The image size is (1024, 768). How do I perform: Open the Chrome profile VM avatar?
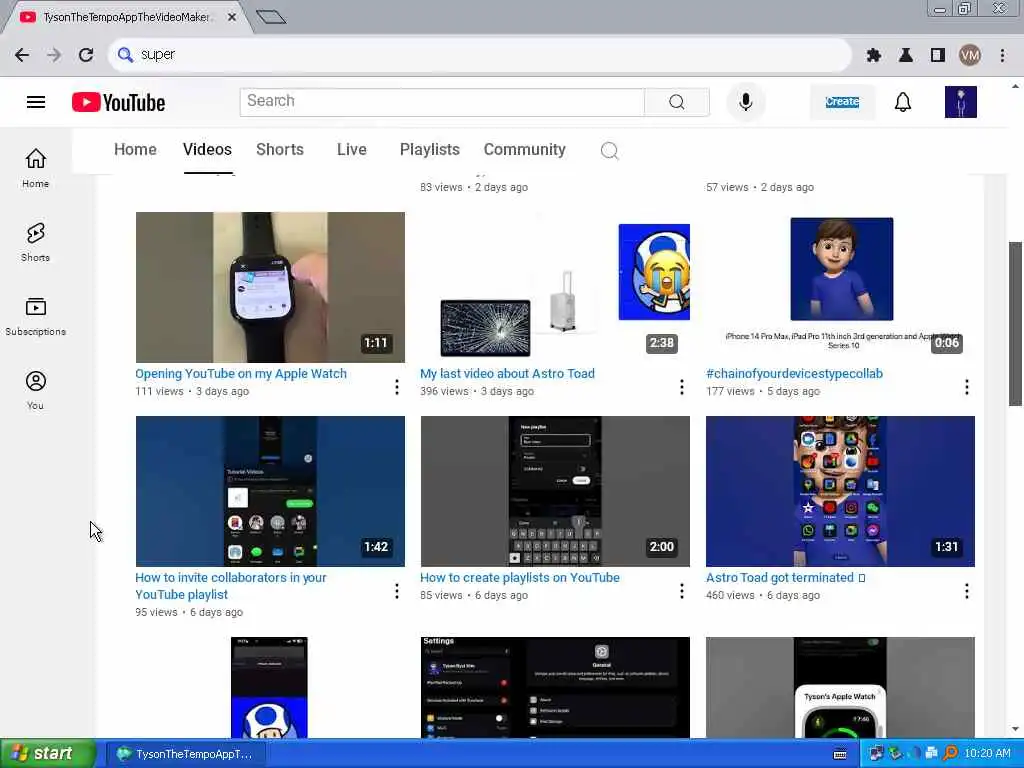tap(970, 56)
